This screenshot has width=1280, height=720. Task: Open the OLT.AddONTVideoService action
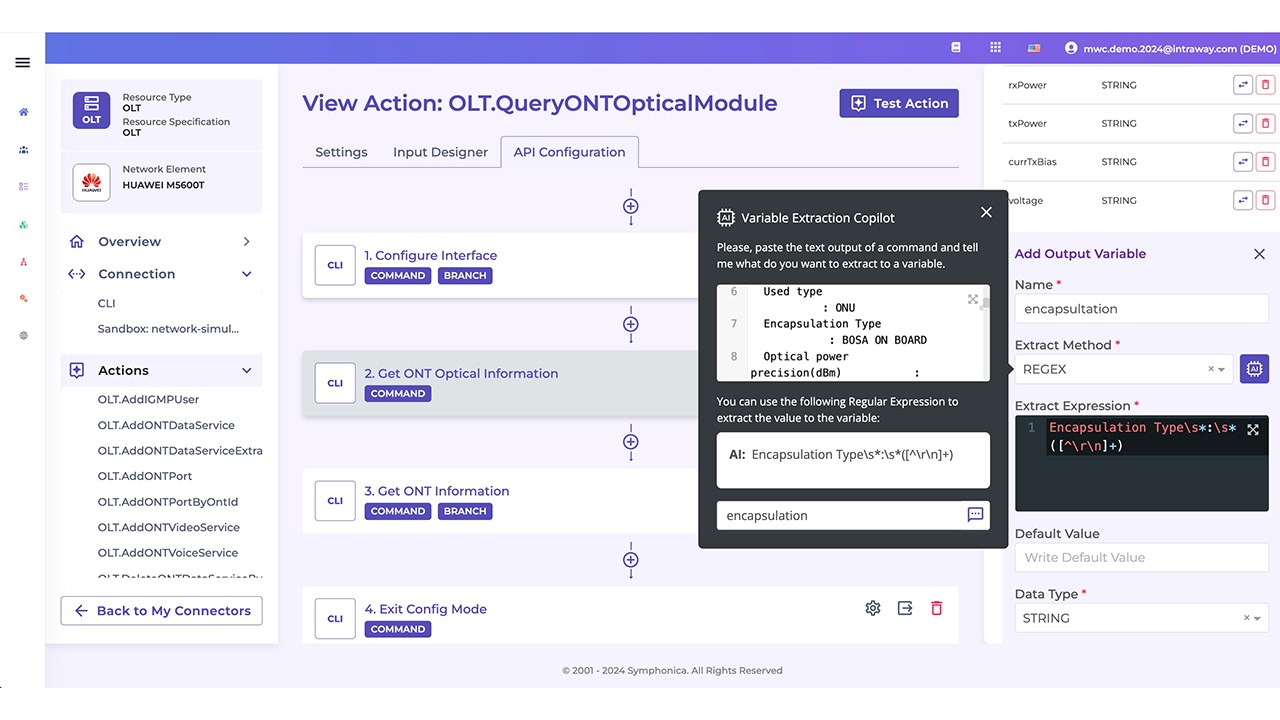(169, 527)
